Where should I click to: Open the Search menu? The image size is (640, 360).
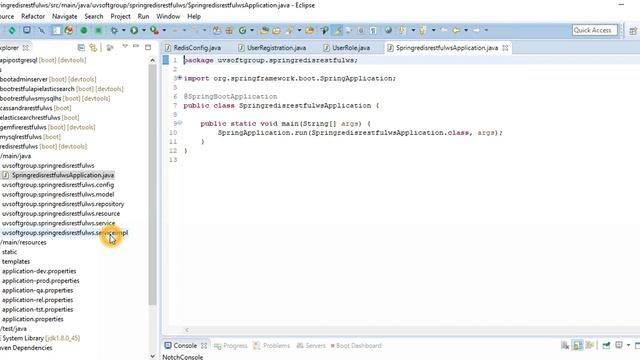[94, 16]
